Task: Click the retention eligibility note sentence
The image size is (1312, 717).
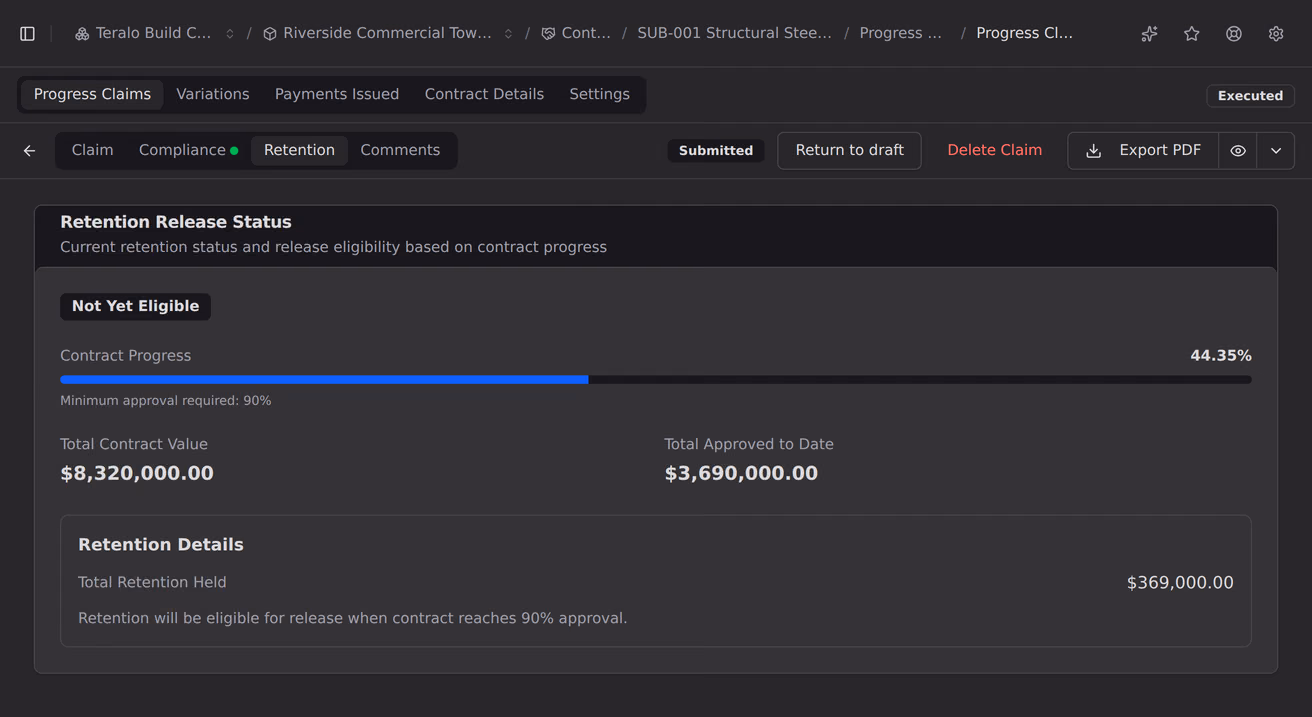Action: [x=353, y=619]
